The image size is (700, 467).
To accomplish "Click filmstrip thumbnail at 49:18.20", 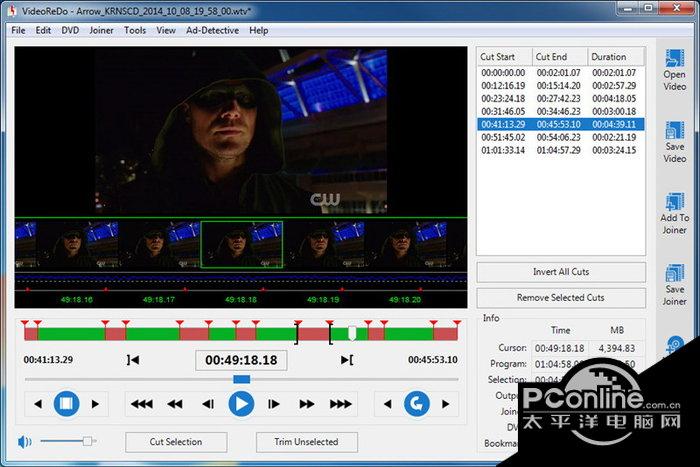I will point(406,245).
